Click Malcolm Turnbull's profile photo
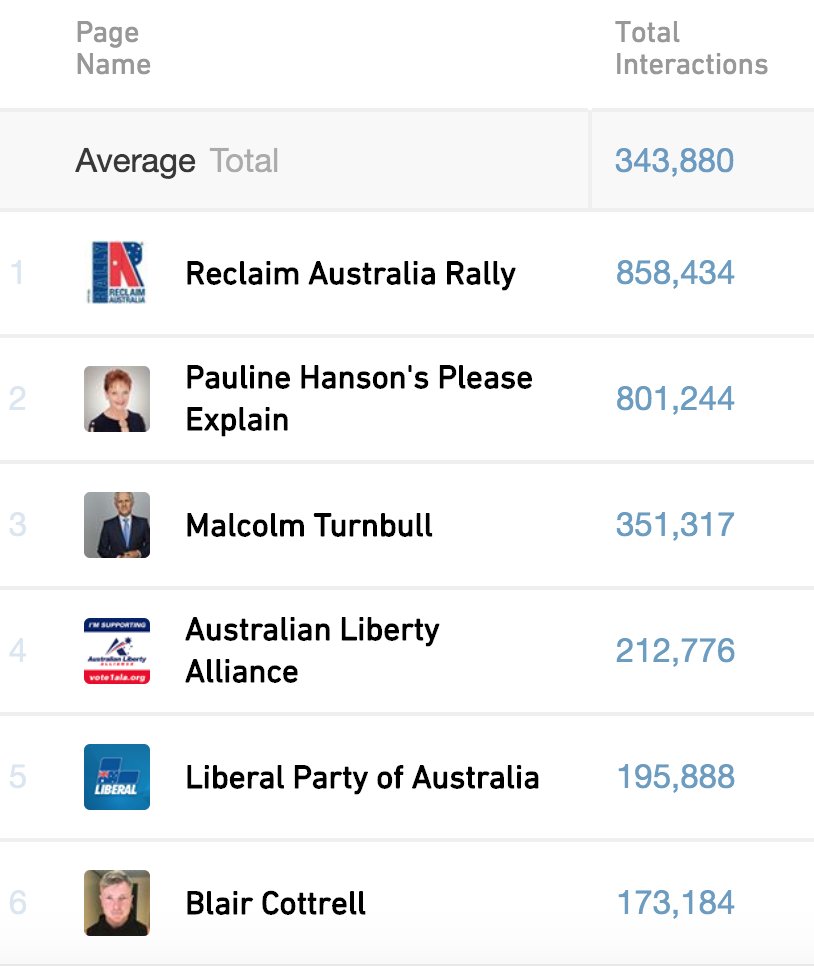 (x=117, y=525)
